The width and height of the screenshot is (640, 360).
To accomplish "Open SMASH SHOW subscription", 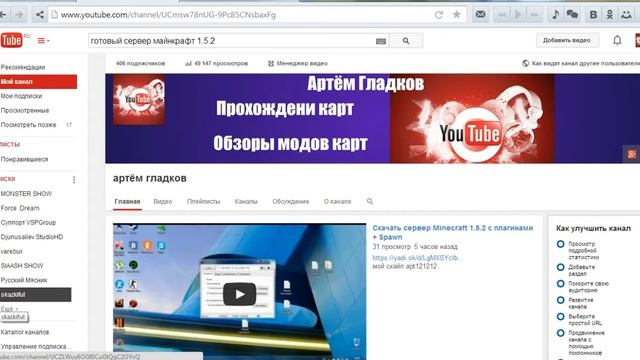I will [22, 266].
